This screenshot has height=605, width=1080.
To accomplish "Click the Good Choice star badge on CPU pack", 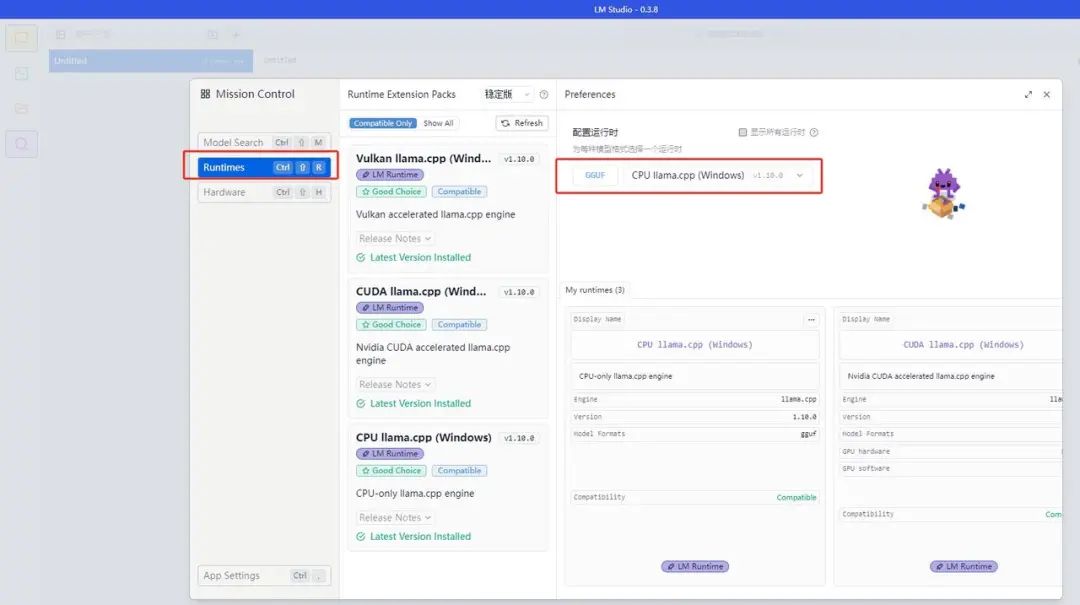I will click(391, 471).
